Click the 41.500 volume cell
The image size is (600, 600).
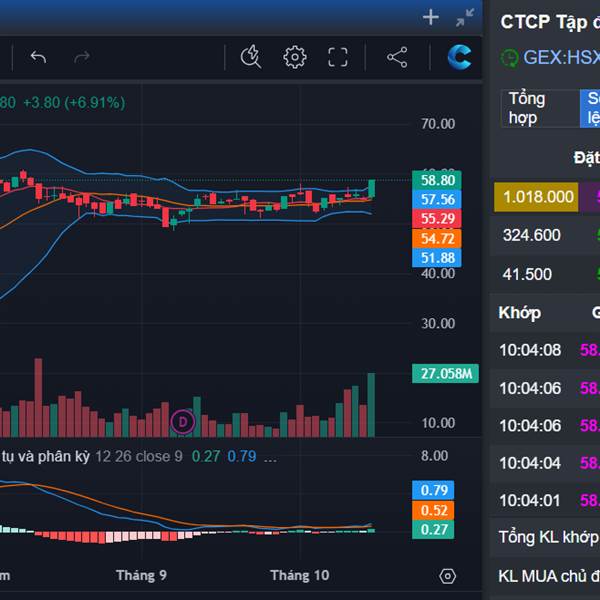pyautogui.click(x=527, y=274)
